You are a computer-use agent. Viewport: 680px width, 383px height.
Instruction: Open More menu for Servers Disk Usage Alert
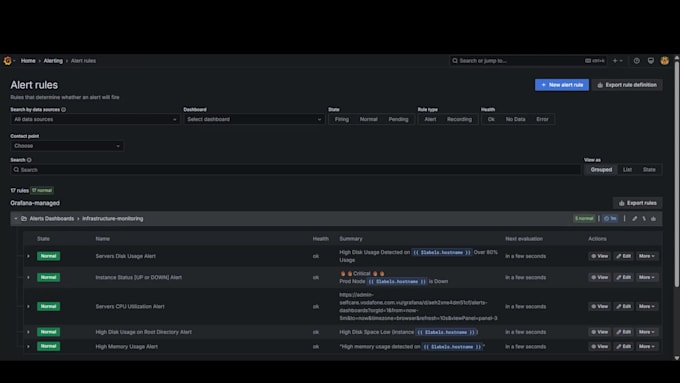click(647, 256)
